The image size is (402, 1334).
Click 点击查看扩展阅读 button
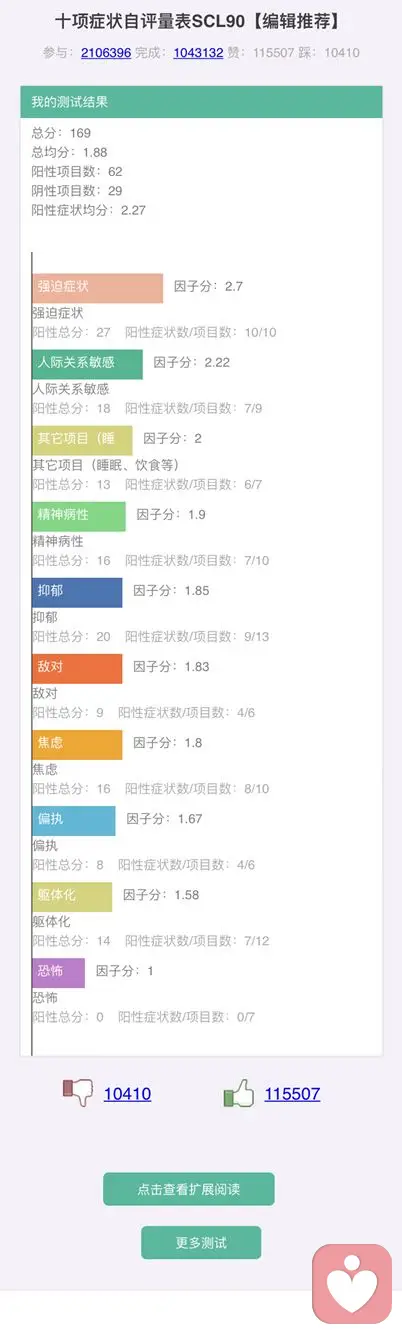pyautogui.click(x=189, y=1189)
